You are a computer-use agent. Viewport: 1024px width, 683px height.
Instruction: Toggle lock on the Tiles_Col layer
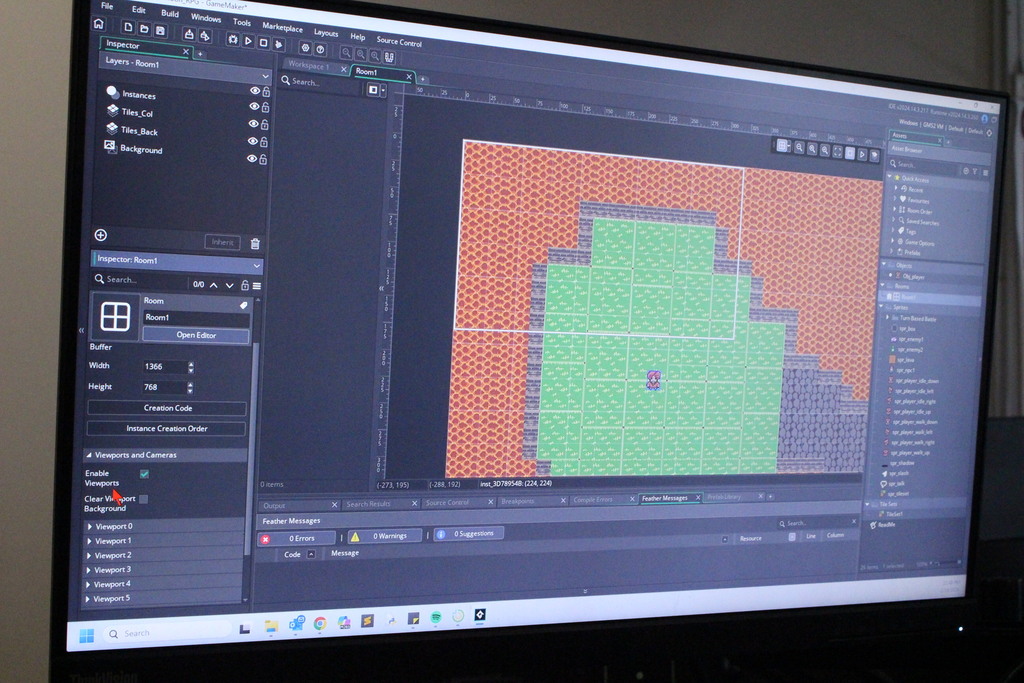(265, 108)
